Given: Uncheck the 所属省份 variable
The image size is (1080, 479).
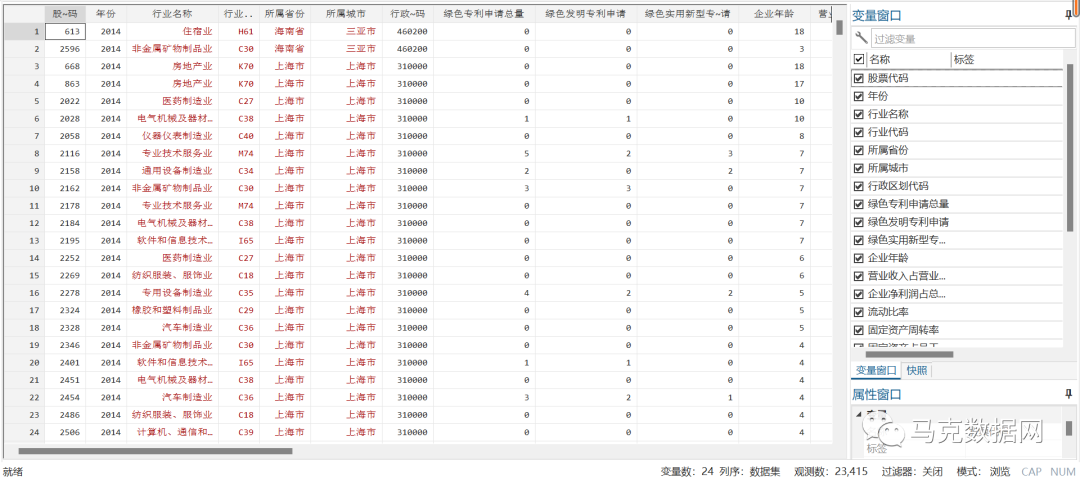Looking at the screenshot, I should click(x=858, y=150).
